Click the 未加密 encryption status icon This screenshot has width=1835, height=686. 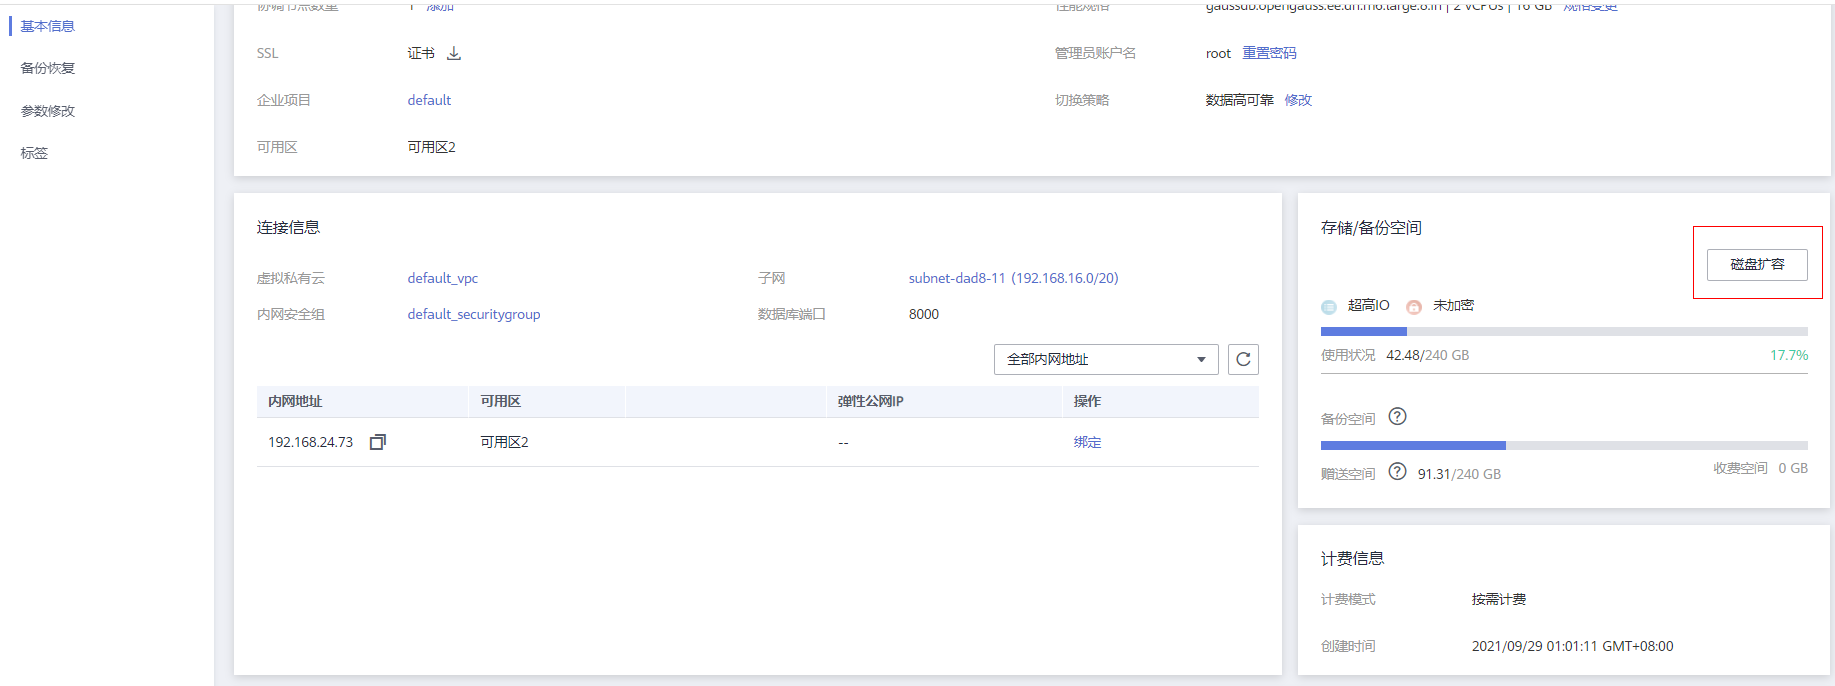(x=1414, y=307)
